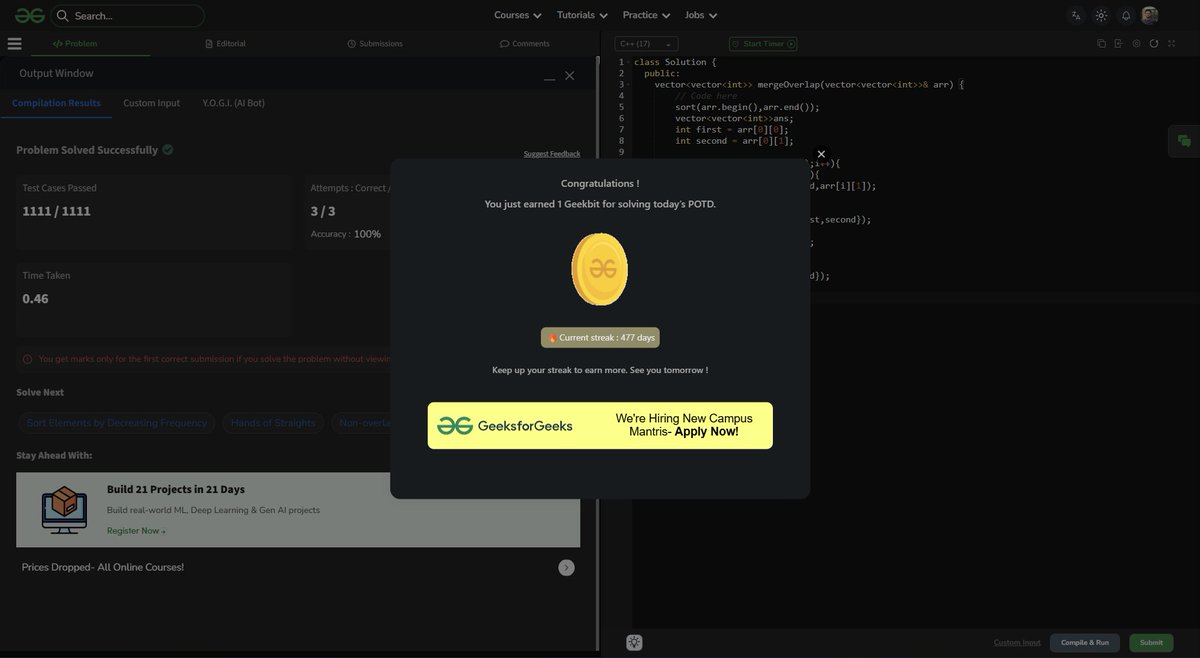Open the Y.O.G.I. (AI Bot) tab
The height and width of the screenshot is (658, 1200).
point(234,103)
